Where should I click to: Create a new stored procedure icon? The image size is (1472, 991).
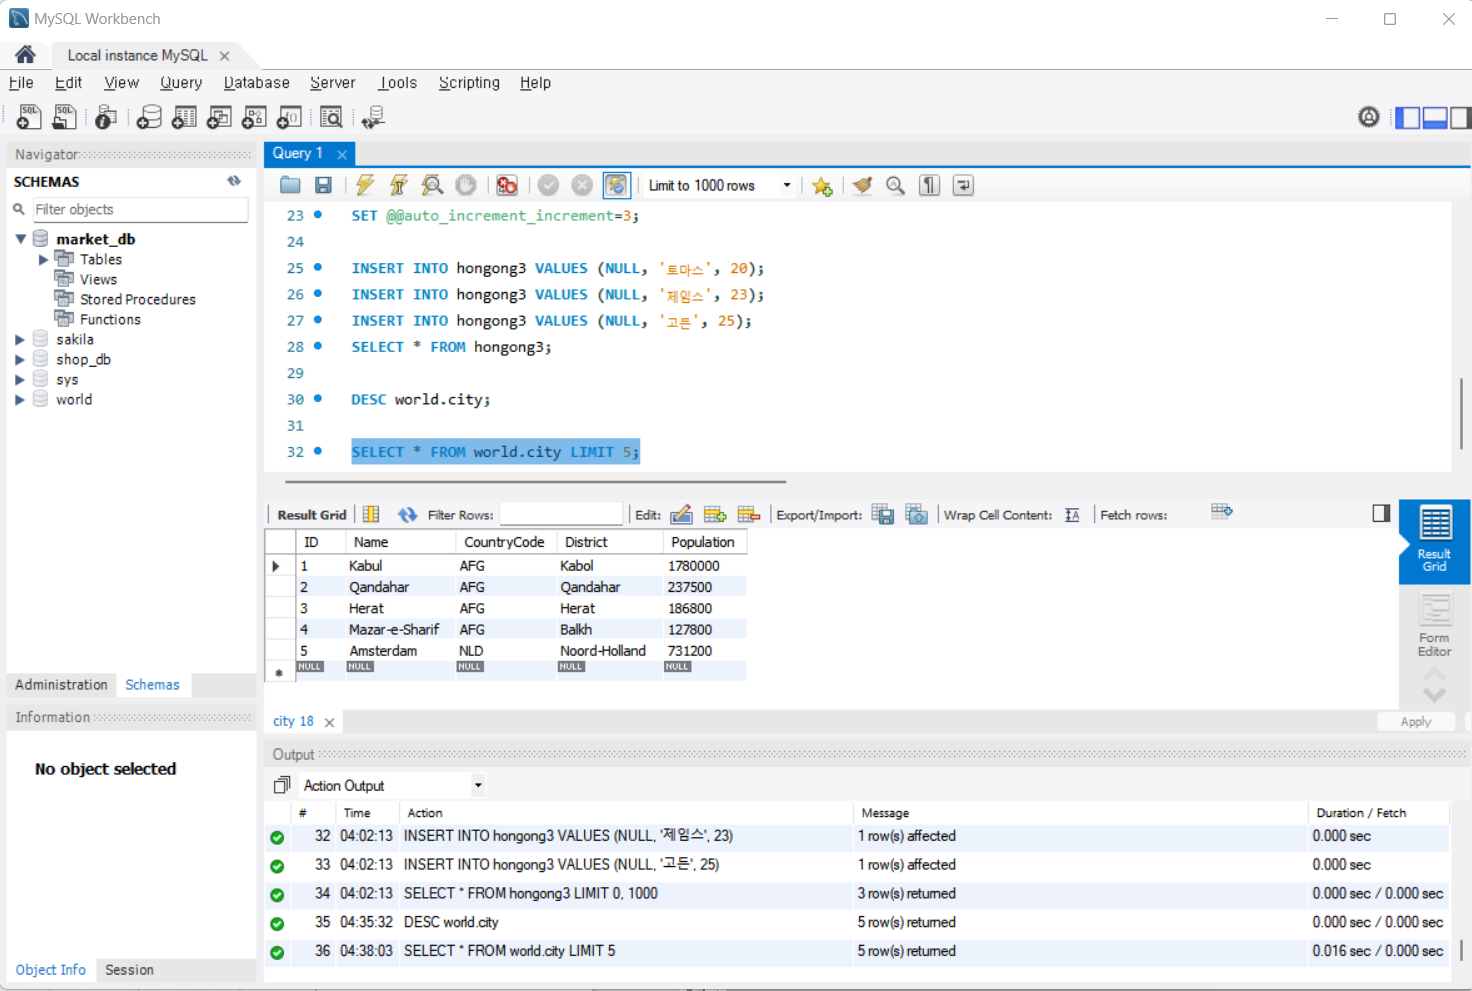click(x=254, y=117)
